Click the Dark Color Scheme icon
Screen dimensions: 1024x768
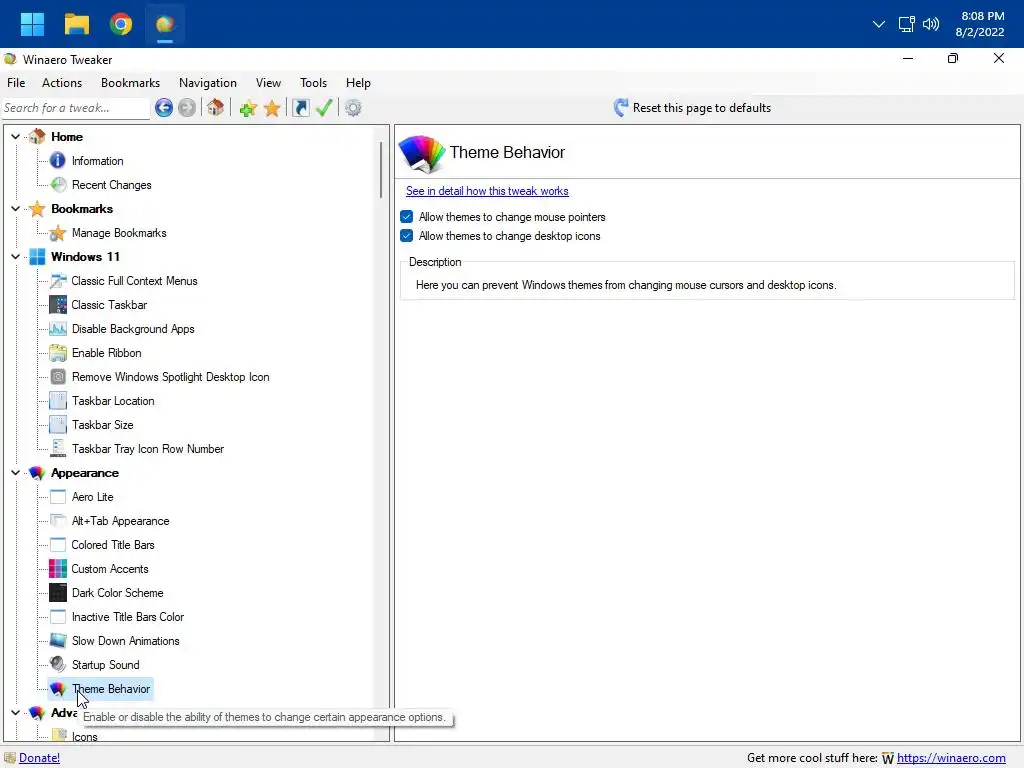click(x=57, y=593)
